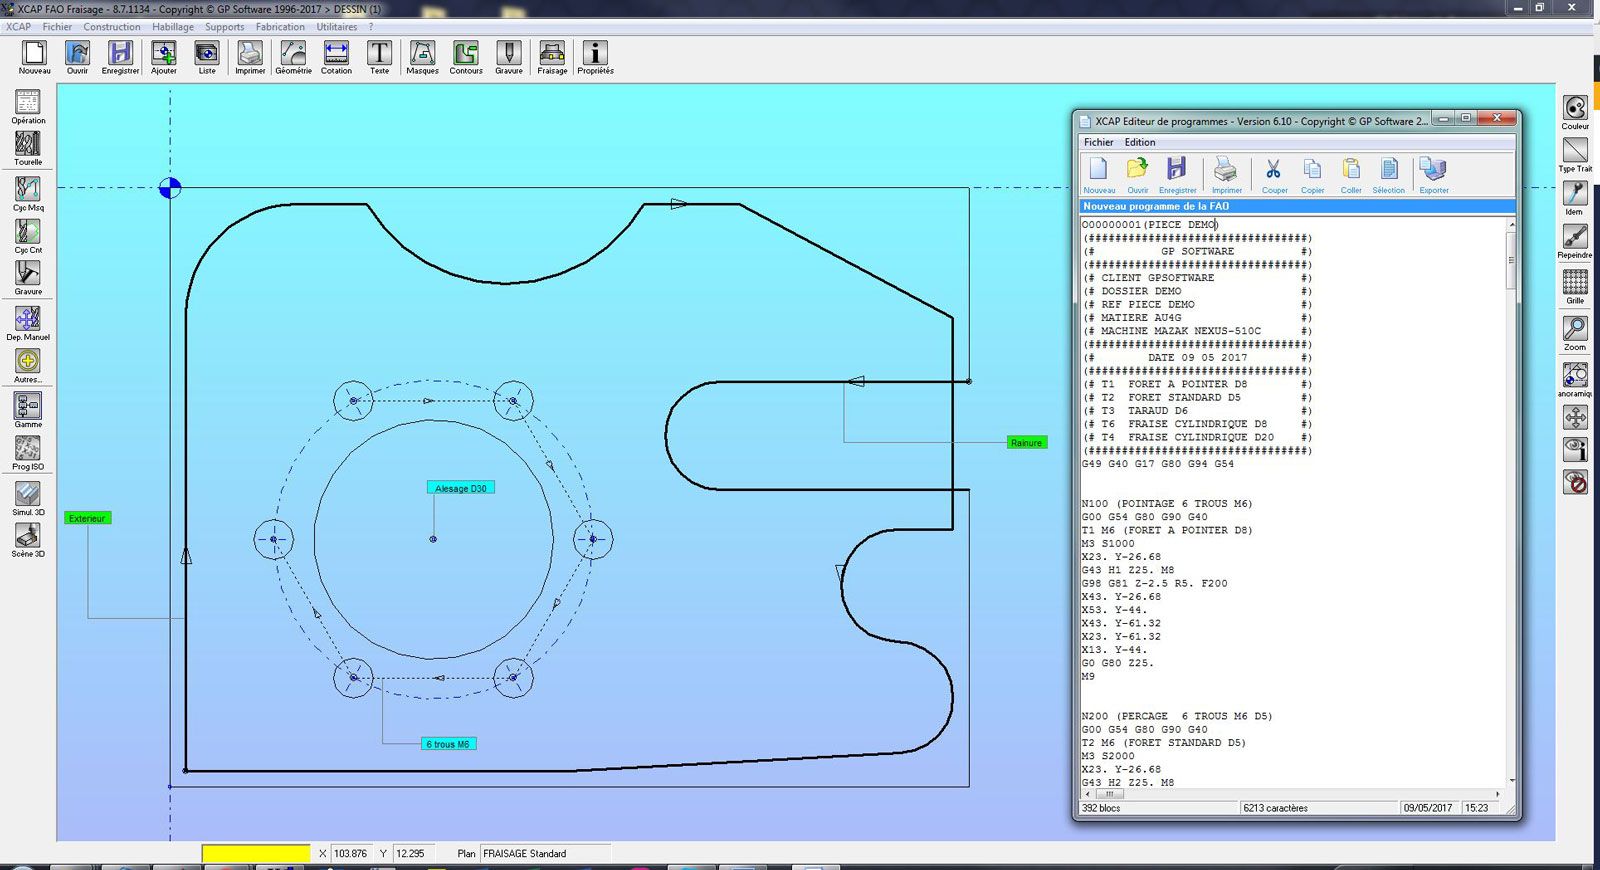Screen dimensions: 1600x870
Task: Open the Géométrie tool in the toolbar
Action: click(293, 57)
